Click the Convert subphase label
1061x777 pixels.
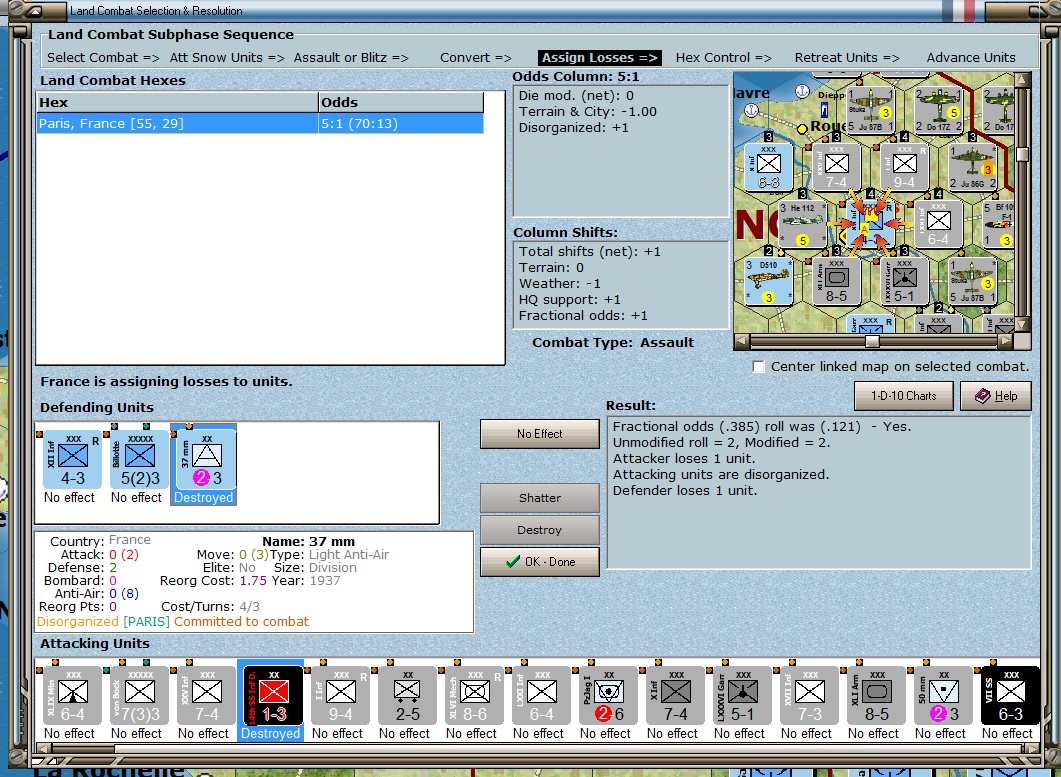coord(476,58)
